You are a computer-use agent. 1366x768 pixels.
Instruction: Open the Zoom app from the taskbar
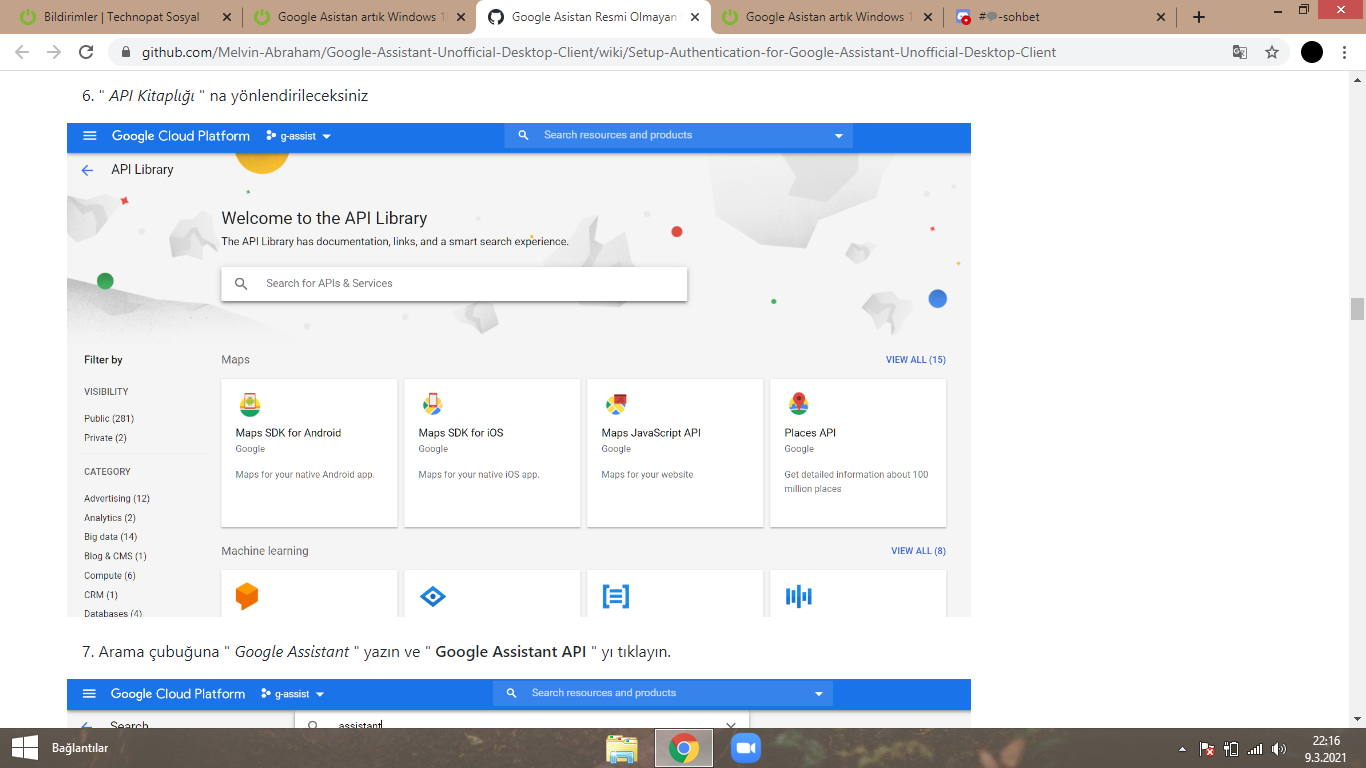[x=746, y=748]
